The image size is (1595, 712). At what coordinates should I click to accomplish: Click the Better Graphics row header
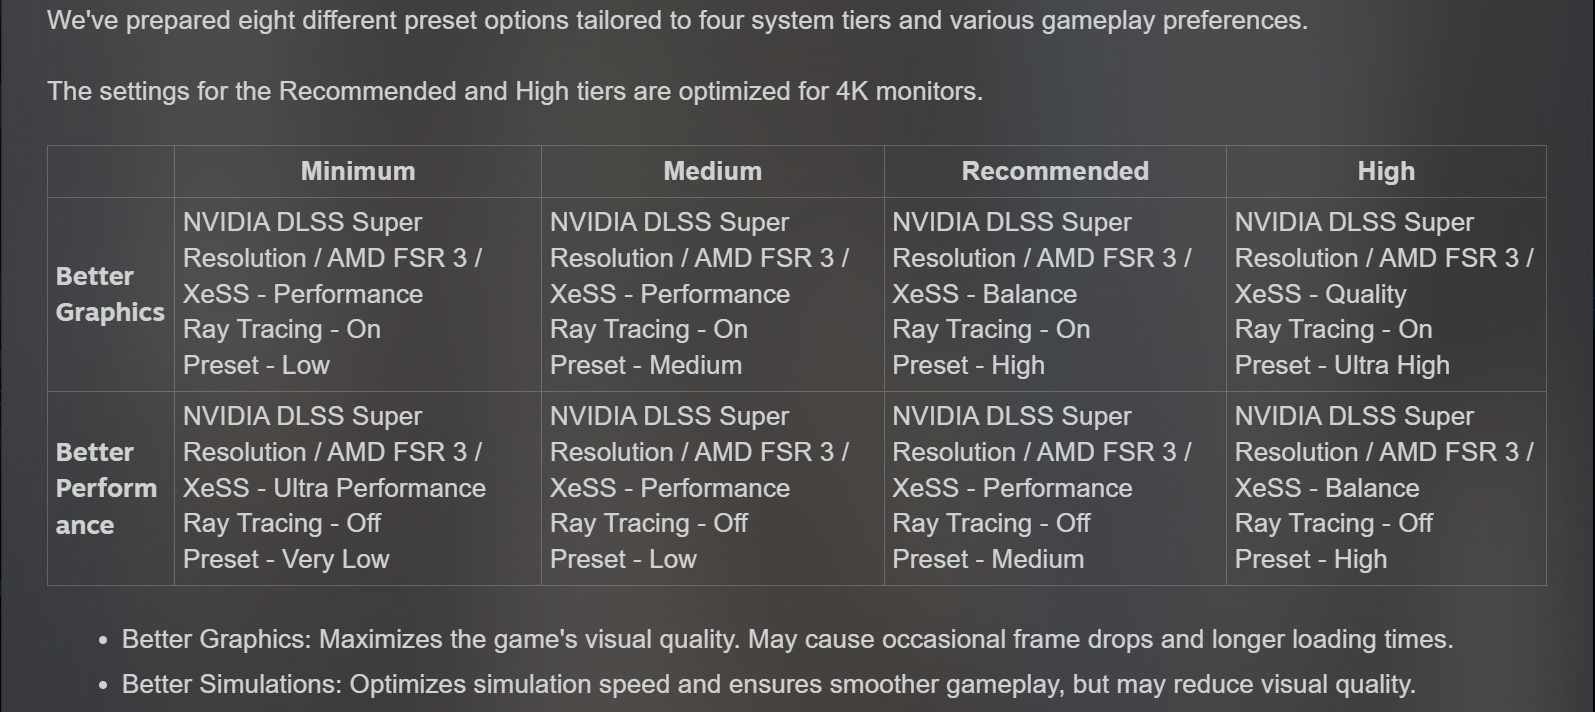(110, 294)
